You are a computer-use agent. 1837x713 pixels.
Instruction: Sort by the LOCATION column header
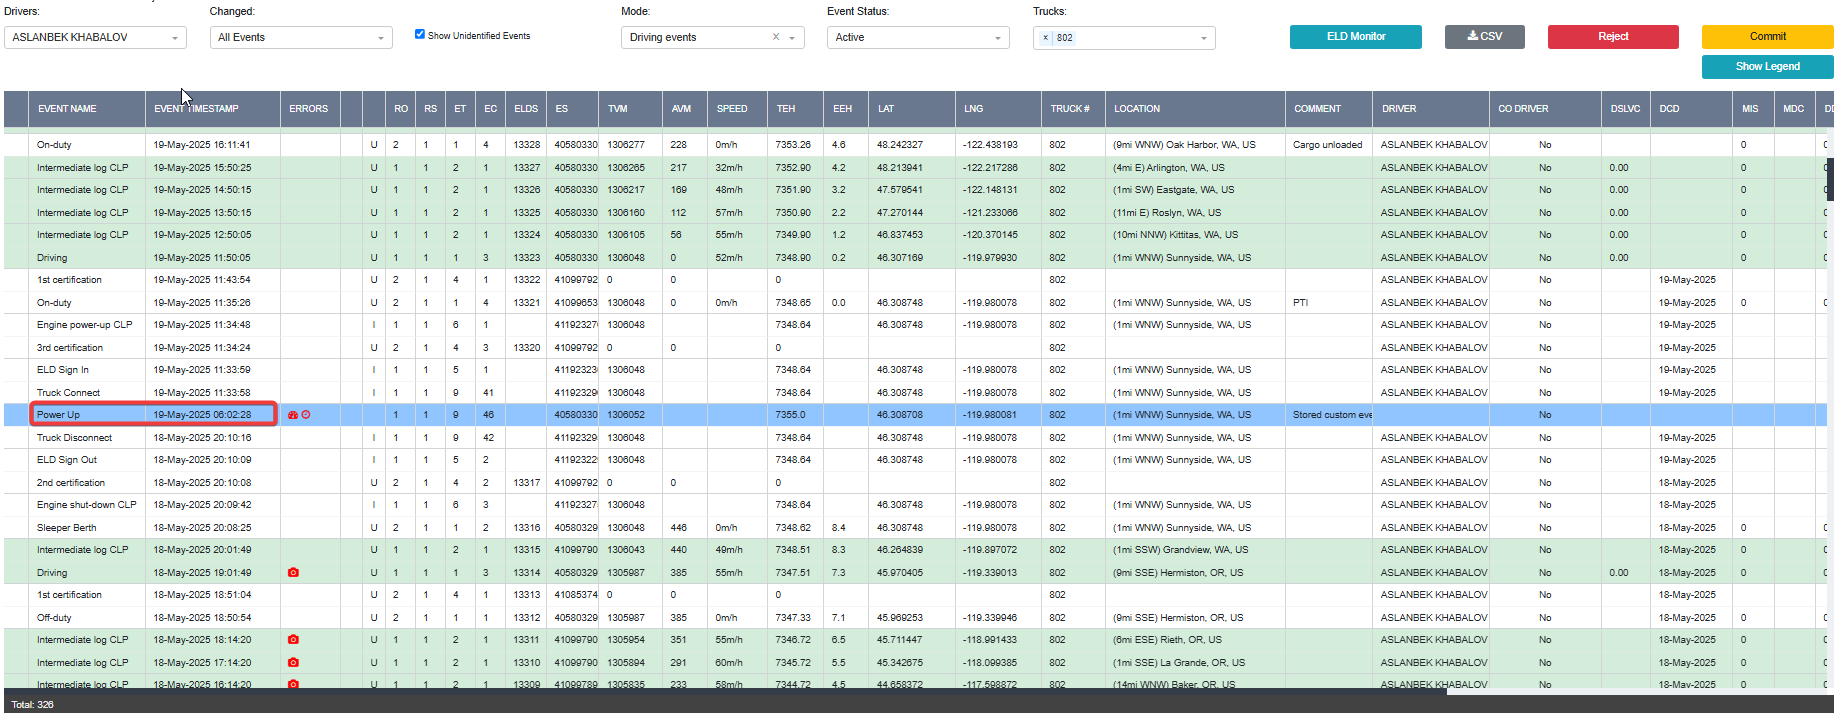coord(1137,109)
